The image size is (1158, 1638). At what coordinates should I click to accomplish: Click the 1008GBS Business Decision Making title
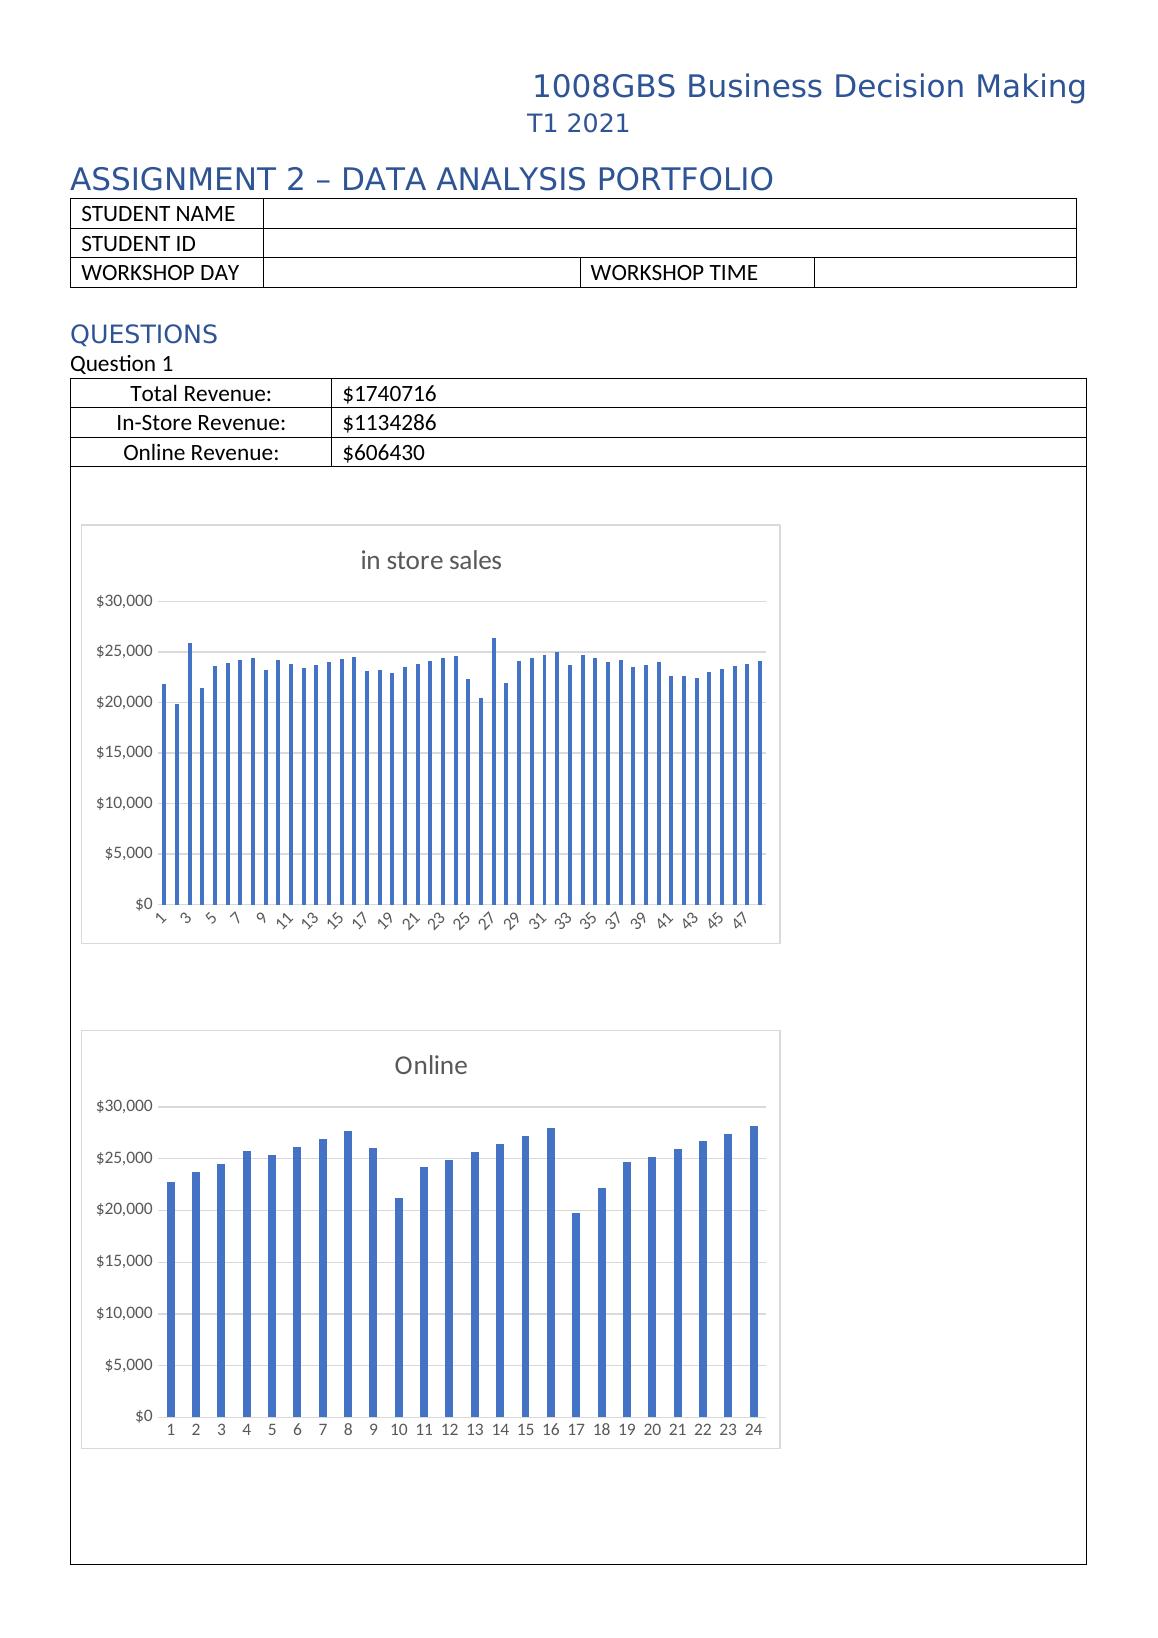point(808,88)
